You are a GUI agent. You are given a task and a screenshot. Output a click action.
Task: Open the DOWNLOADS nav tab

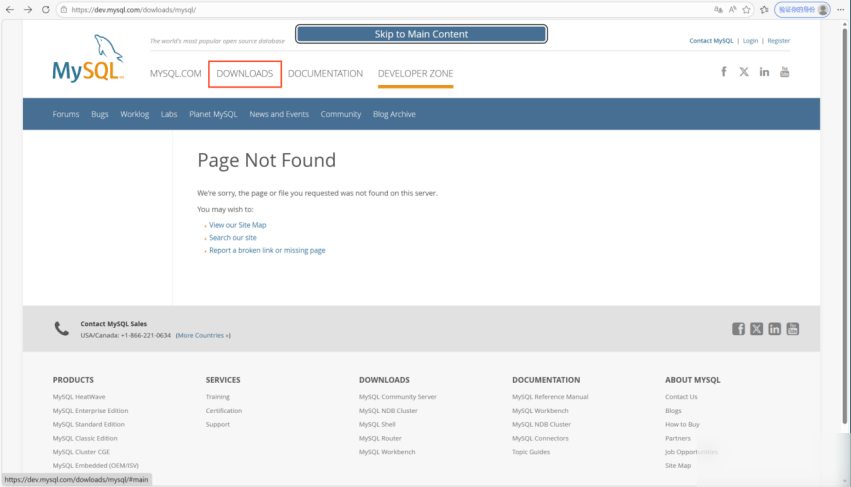pyautogui.click(x=245, y=73)
